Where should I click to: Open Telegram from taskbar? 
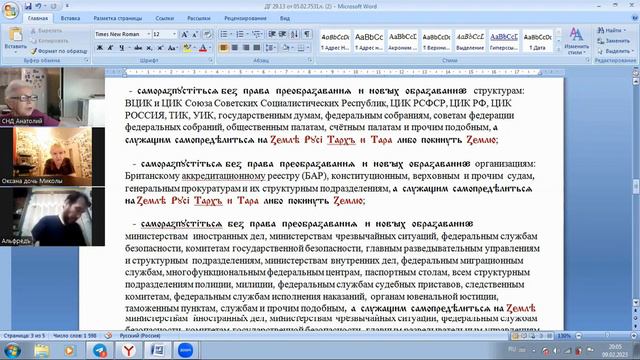99,350
